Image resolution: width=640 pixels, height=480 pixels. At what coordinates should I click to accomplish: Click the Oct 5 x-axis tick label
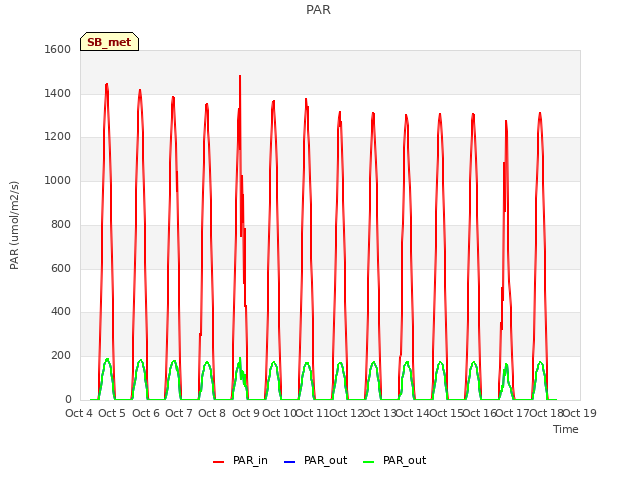pos(112,413)
